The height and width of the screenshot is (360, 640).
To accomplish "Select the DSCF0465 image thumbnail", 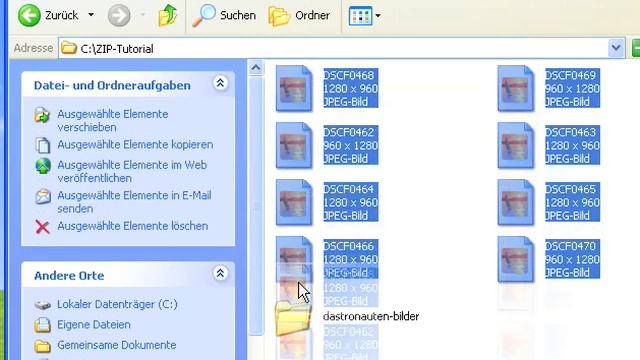I will [x=516, y=203].
